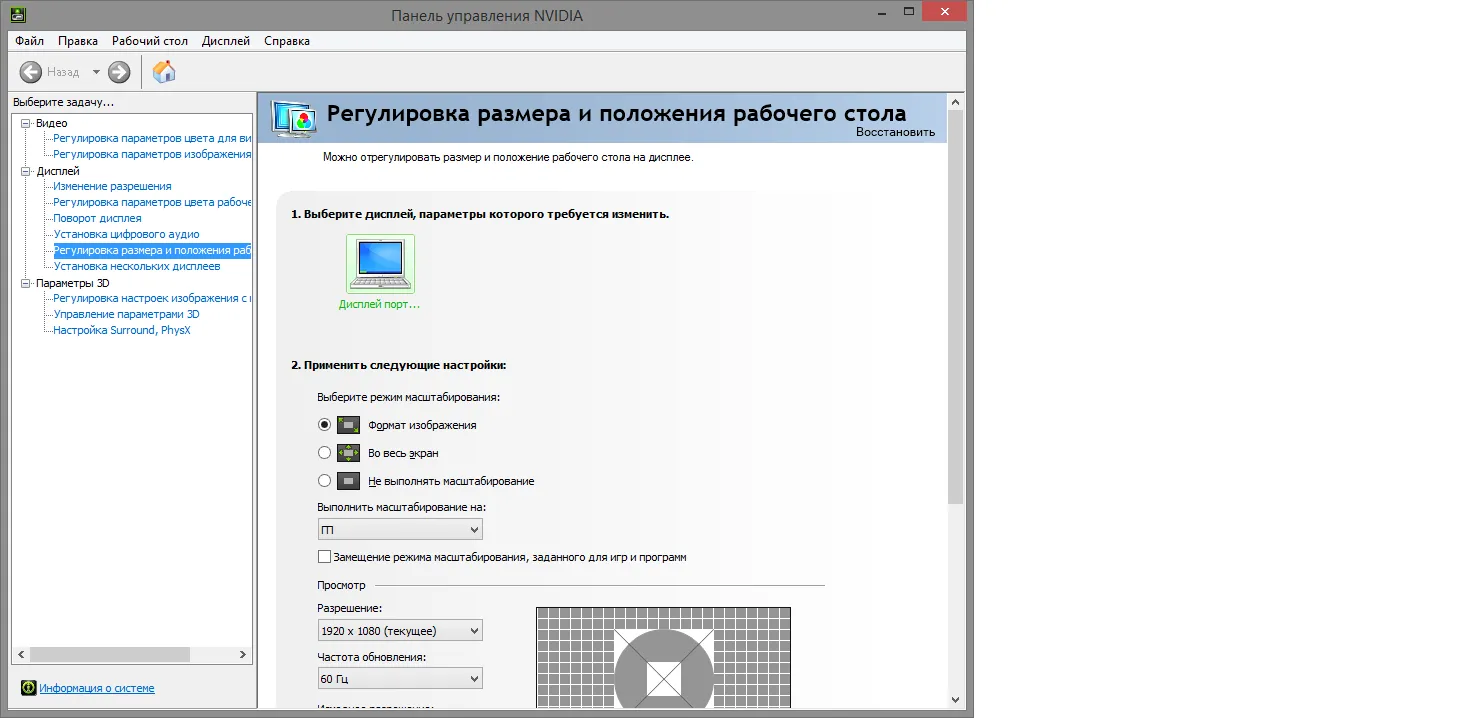Open Управление параметрами 3D task
Viewport: 1479px width, 718px height.
click(x=126, y=314)
